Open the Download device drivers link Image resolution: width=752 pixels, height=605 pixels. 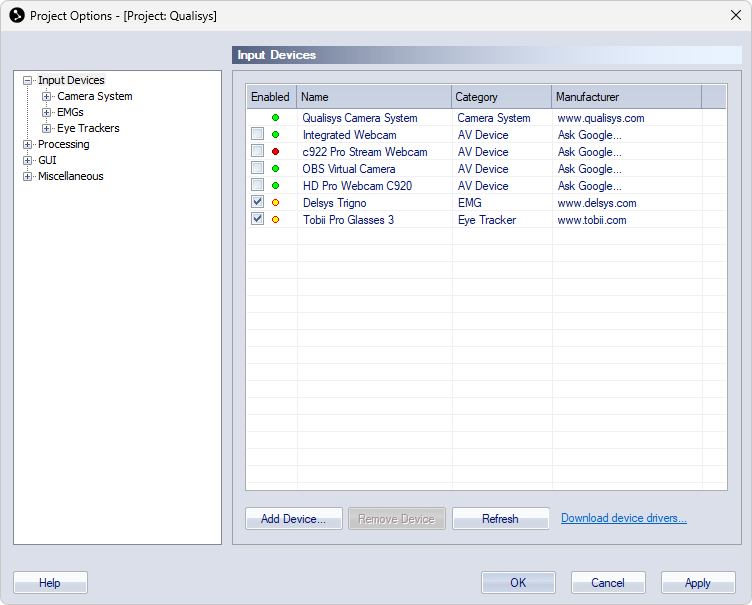(x=623, y=518)
